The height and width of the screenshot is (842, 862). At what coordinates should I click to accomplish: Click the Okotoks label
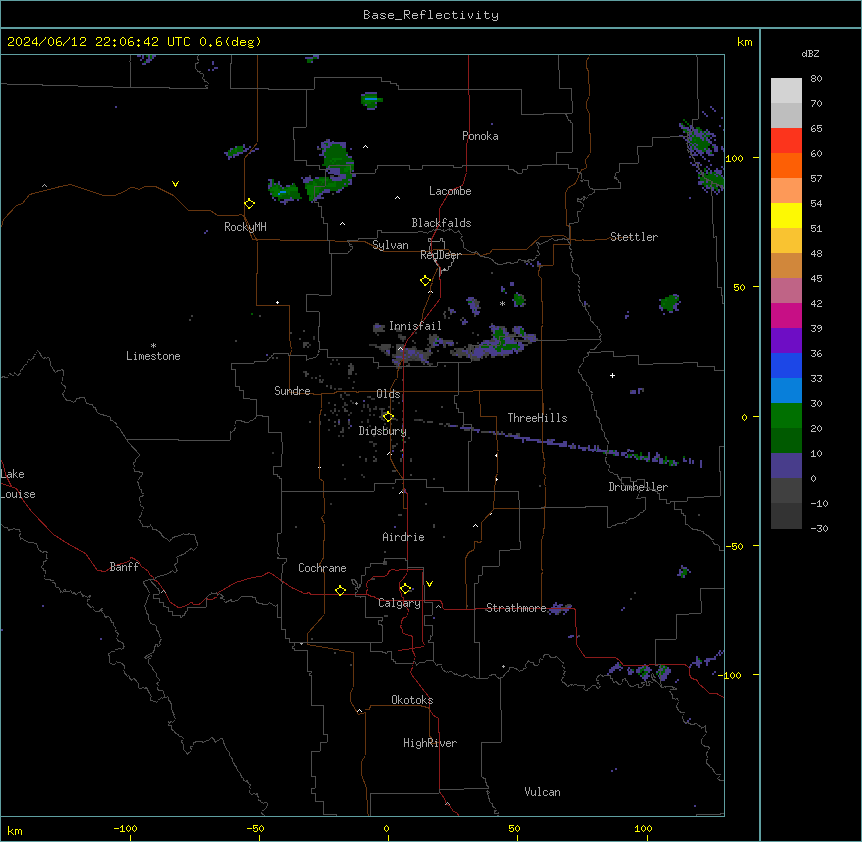[412, 700]
